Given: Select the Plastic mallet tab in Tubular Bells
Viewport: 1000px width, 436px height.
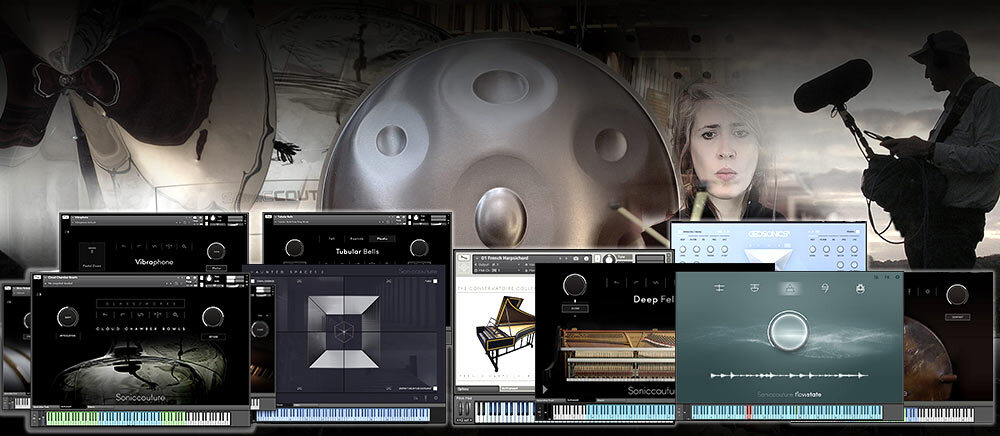Looking at the screenshot, I should coord(383,238).
